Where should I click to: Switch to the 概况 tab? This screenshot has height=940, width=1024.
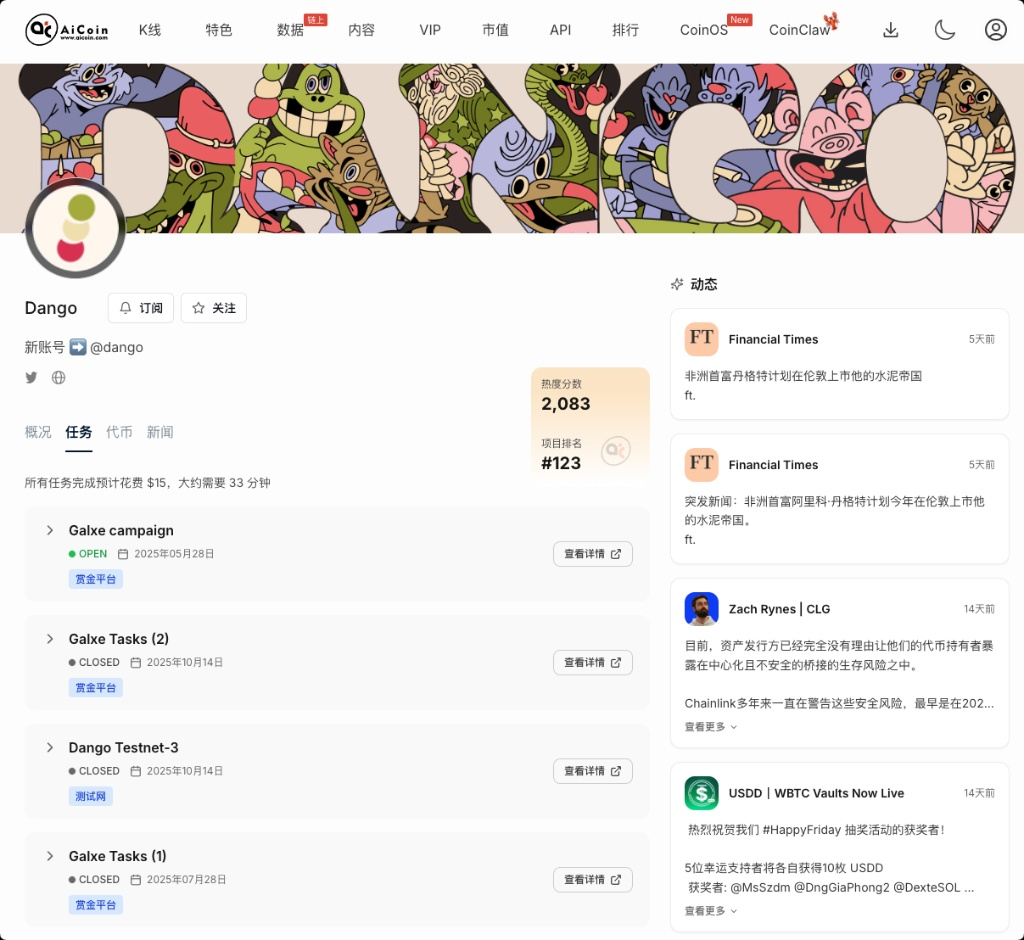38,432
